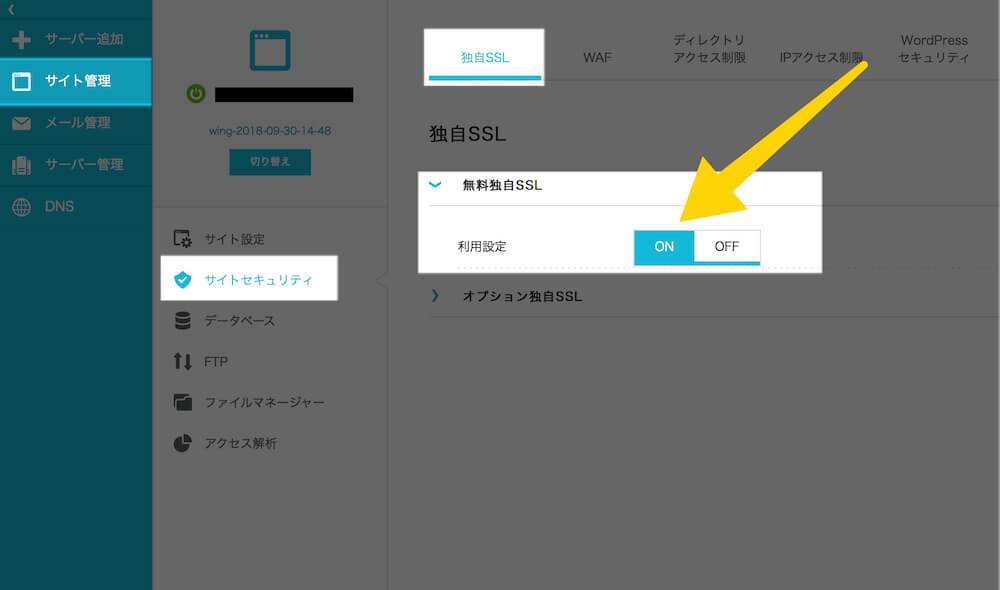Click the blacked-out domain name field
The height and width of the screenshot is (590, 1000).
pos(284,94)
